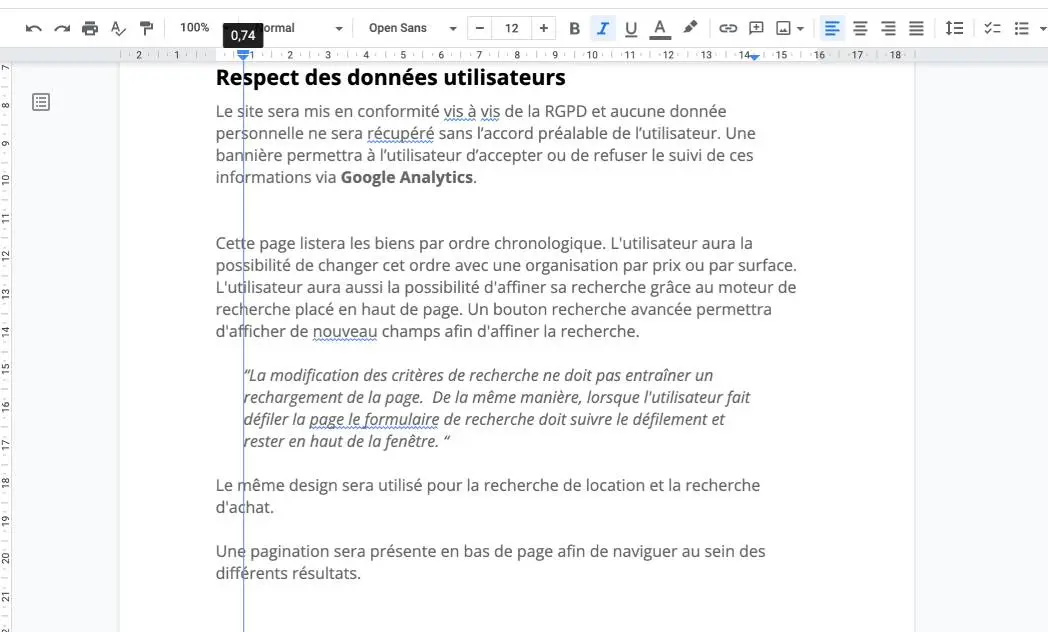The image size is (1048, 632).
Task: Click the underlined word "récupéré"
Action: pos(400,134)
